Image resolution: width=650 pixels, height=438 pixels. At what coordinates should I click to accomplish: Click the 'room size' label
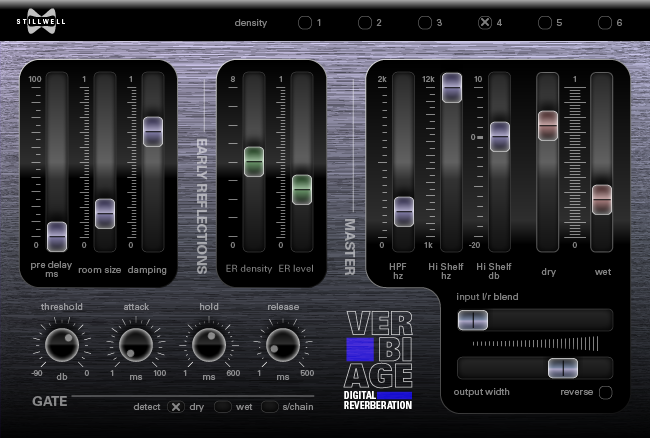[99, 270]
